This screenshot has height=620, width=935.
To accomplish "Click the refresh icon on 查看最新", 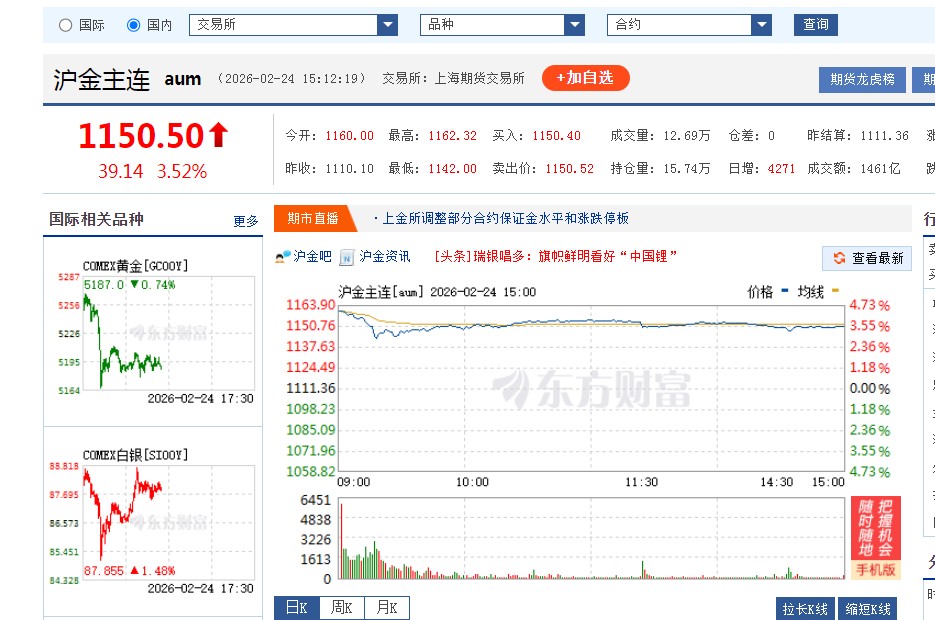I will pos(838,257).
